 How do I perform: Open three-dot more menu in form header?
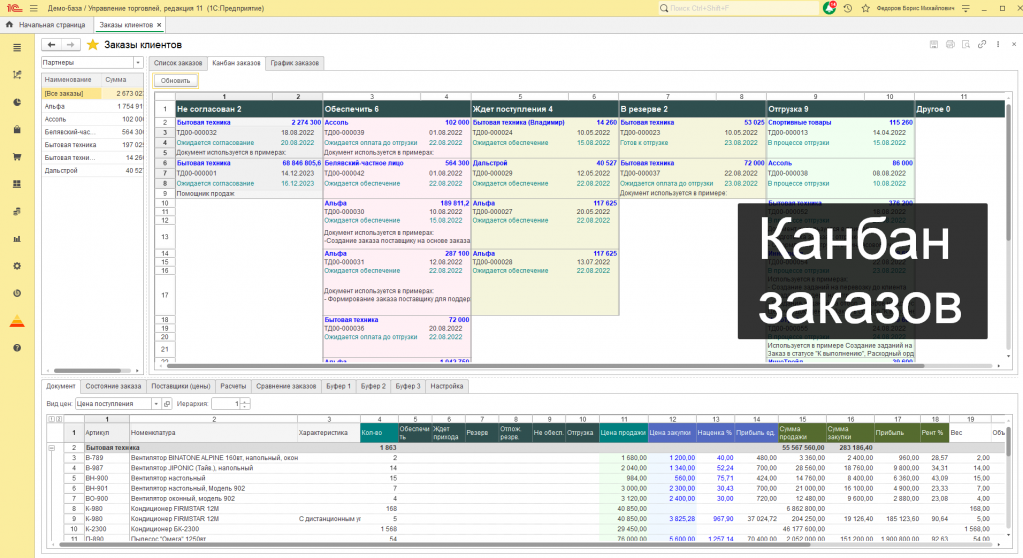[998, 44]
